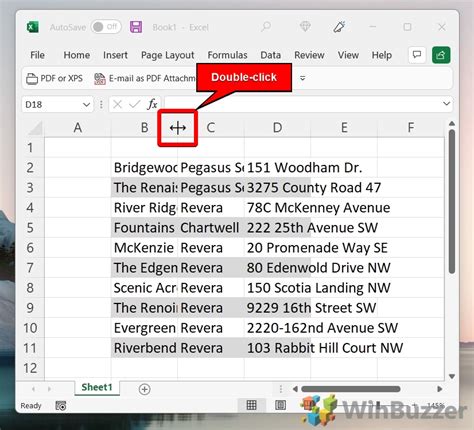
Task: Open the search magnifier in title bar
Action: pyautogui.click(x=266, y=27)
